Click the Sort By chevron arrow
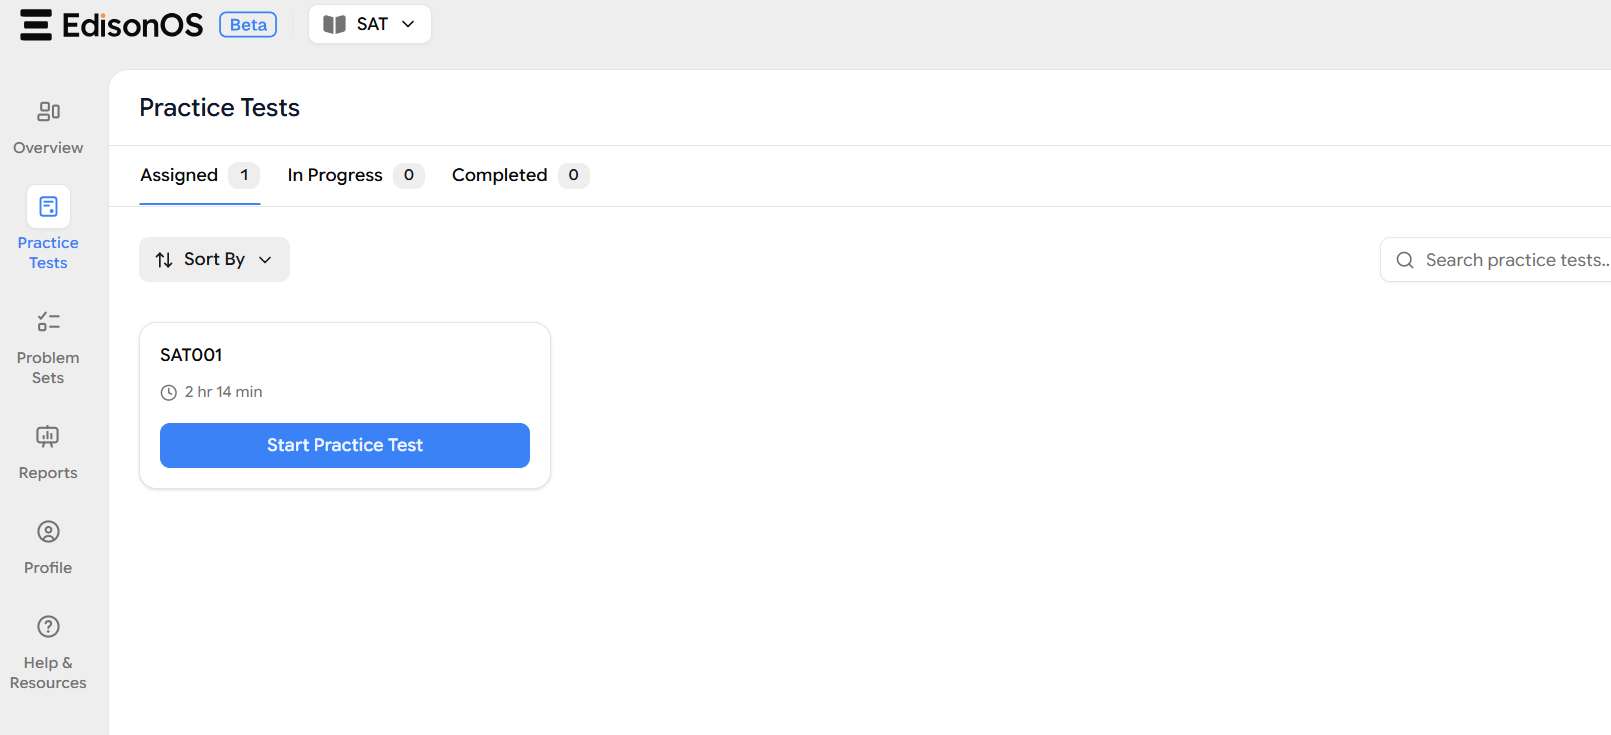 click(x=265, y=260)
